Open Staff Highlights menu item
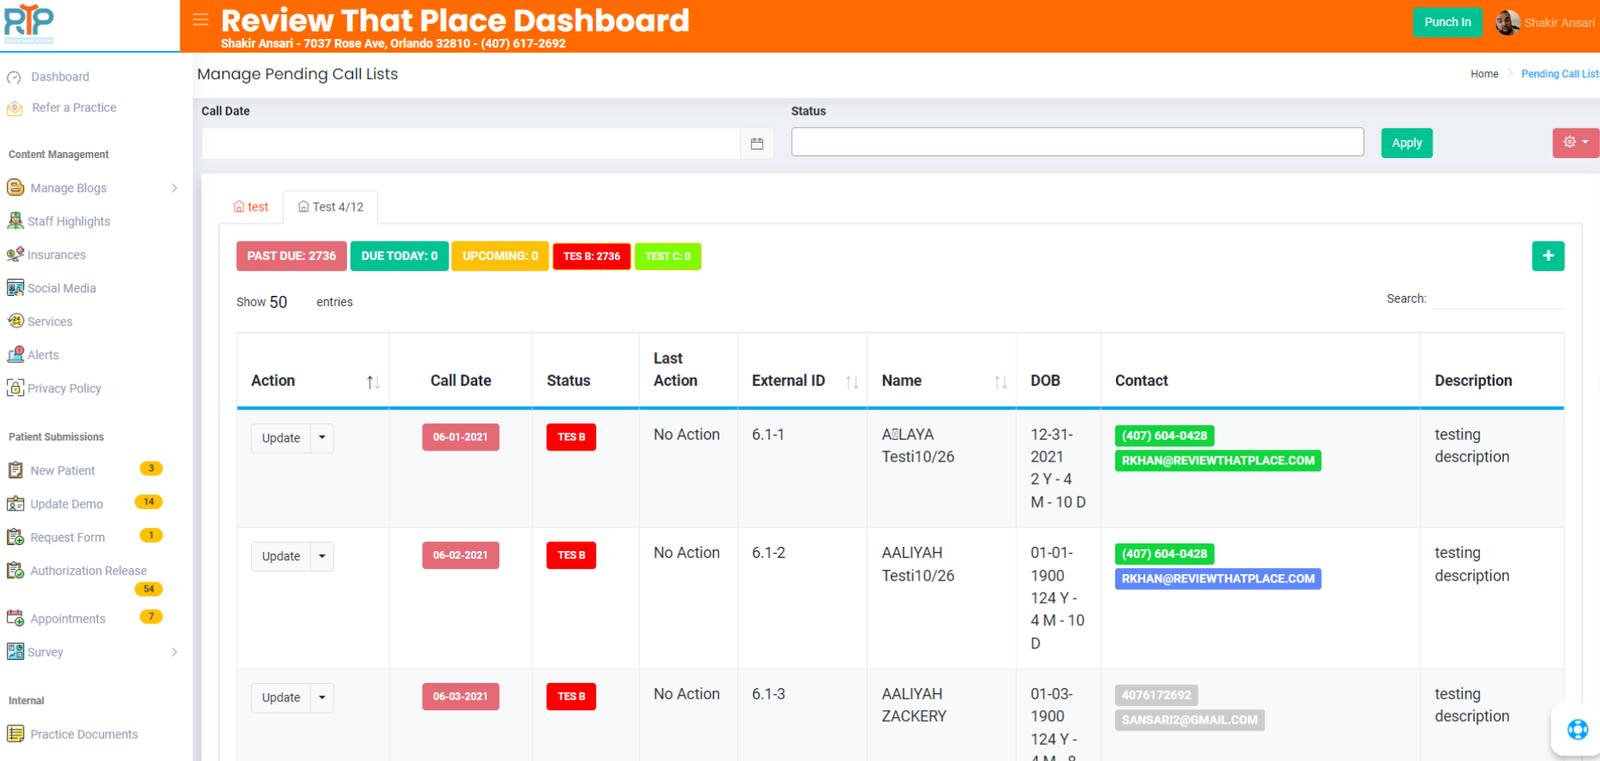Image resolution: width=1600 pixels, height=761 pixels. (69, 221)
